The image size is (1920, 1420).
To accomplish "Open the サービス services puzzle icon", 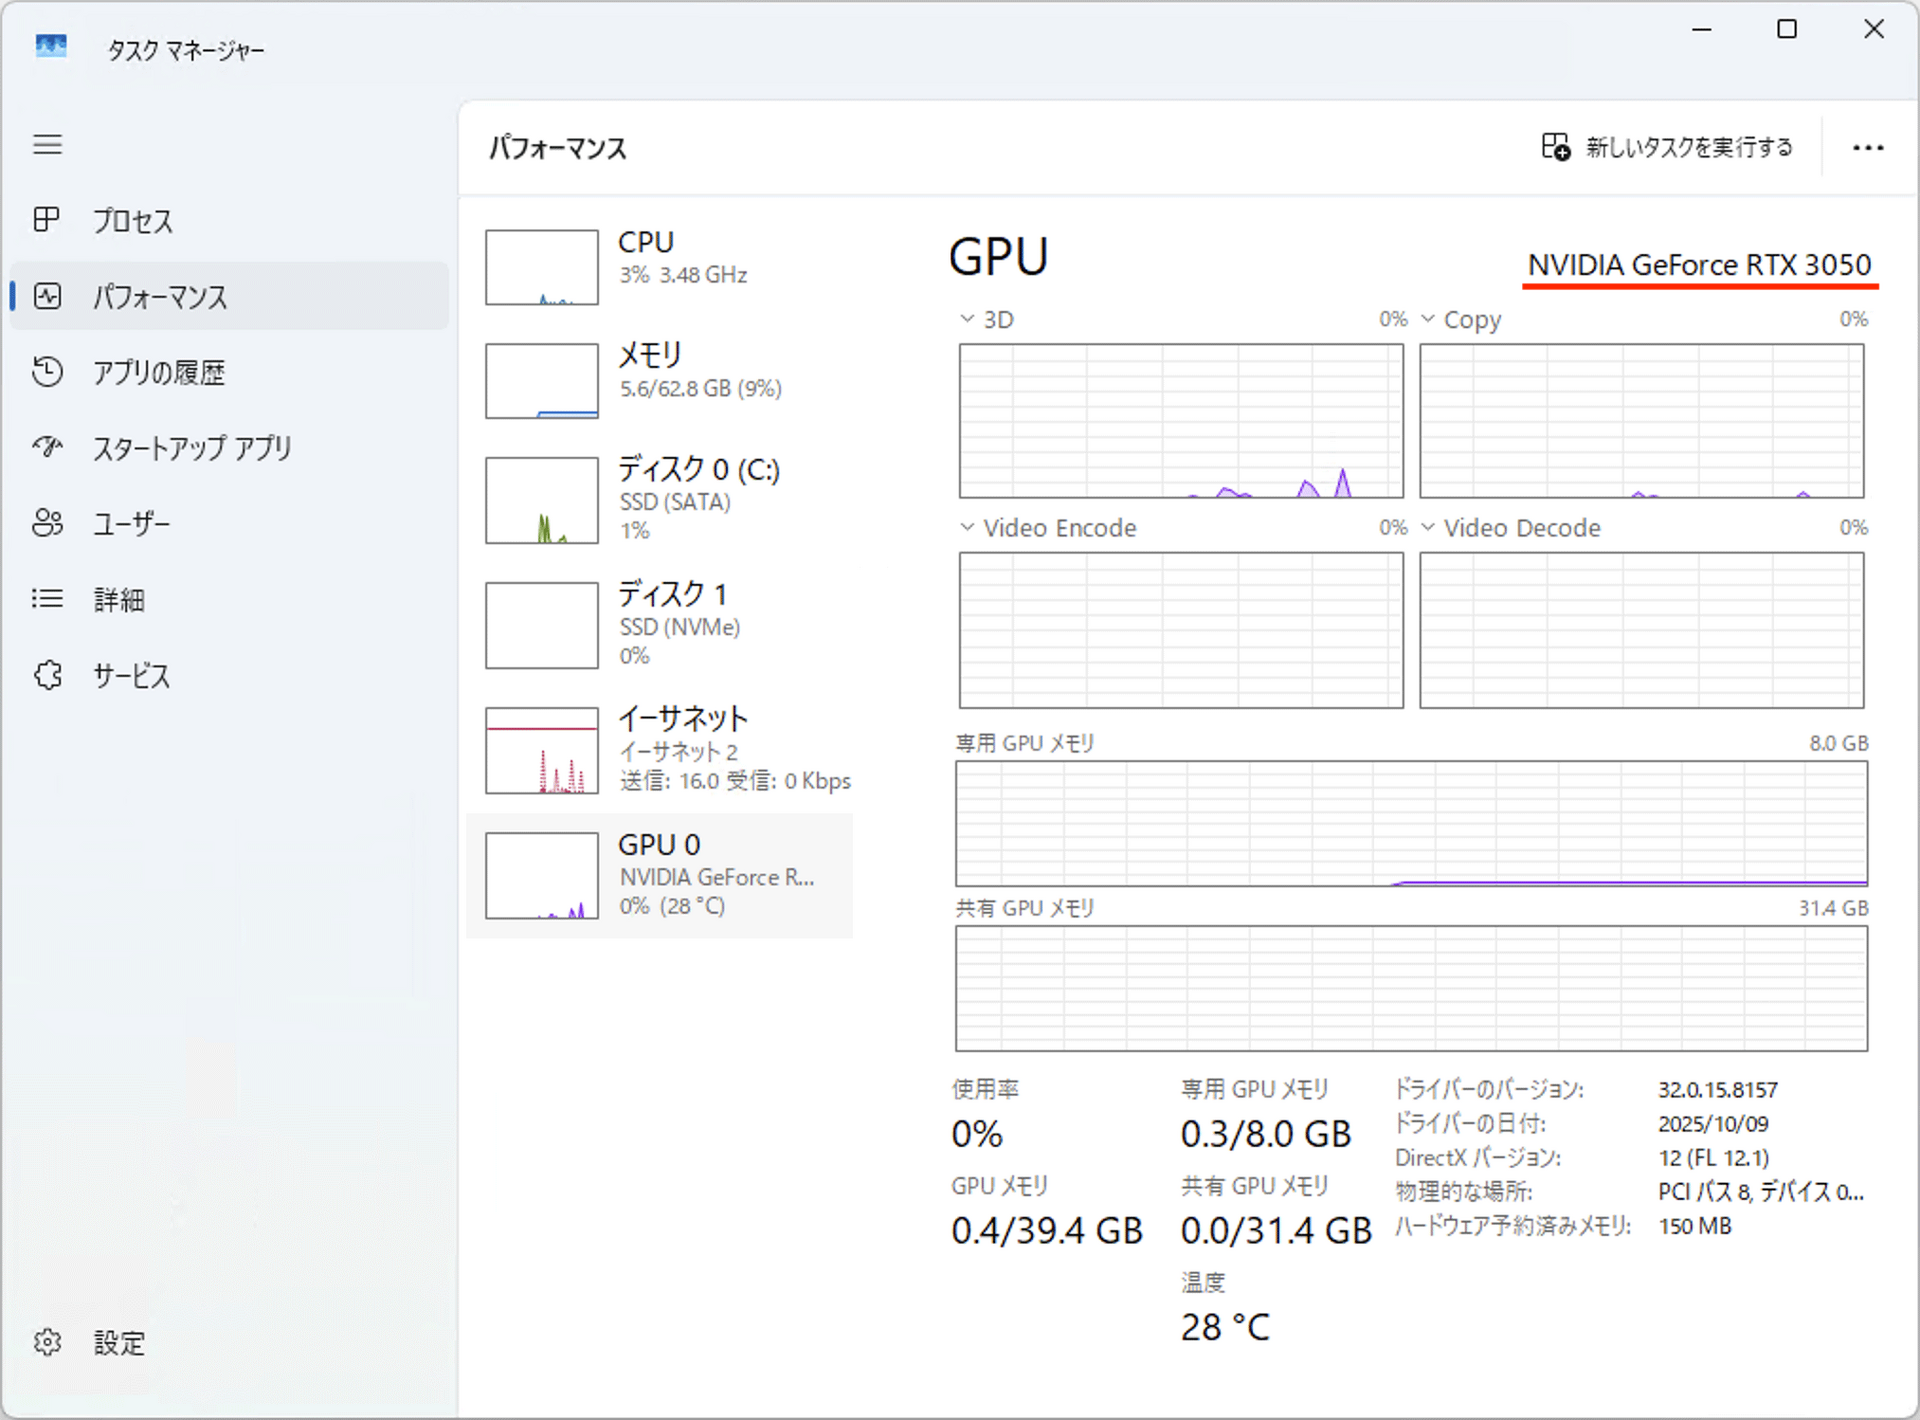I will pos(47,675).
